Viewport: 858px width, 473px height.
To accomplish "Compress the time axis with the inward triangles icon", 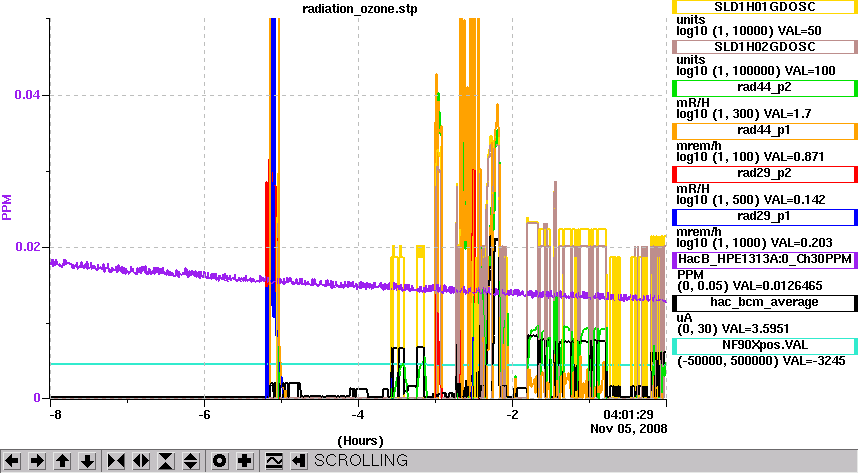I will click(x=116, y=461).
